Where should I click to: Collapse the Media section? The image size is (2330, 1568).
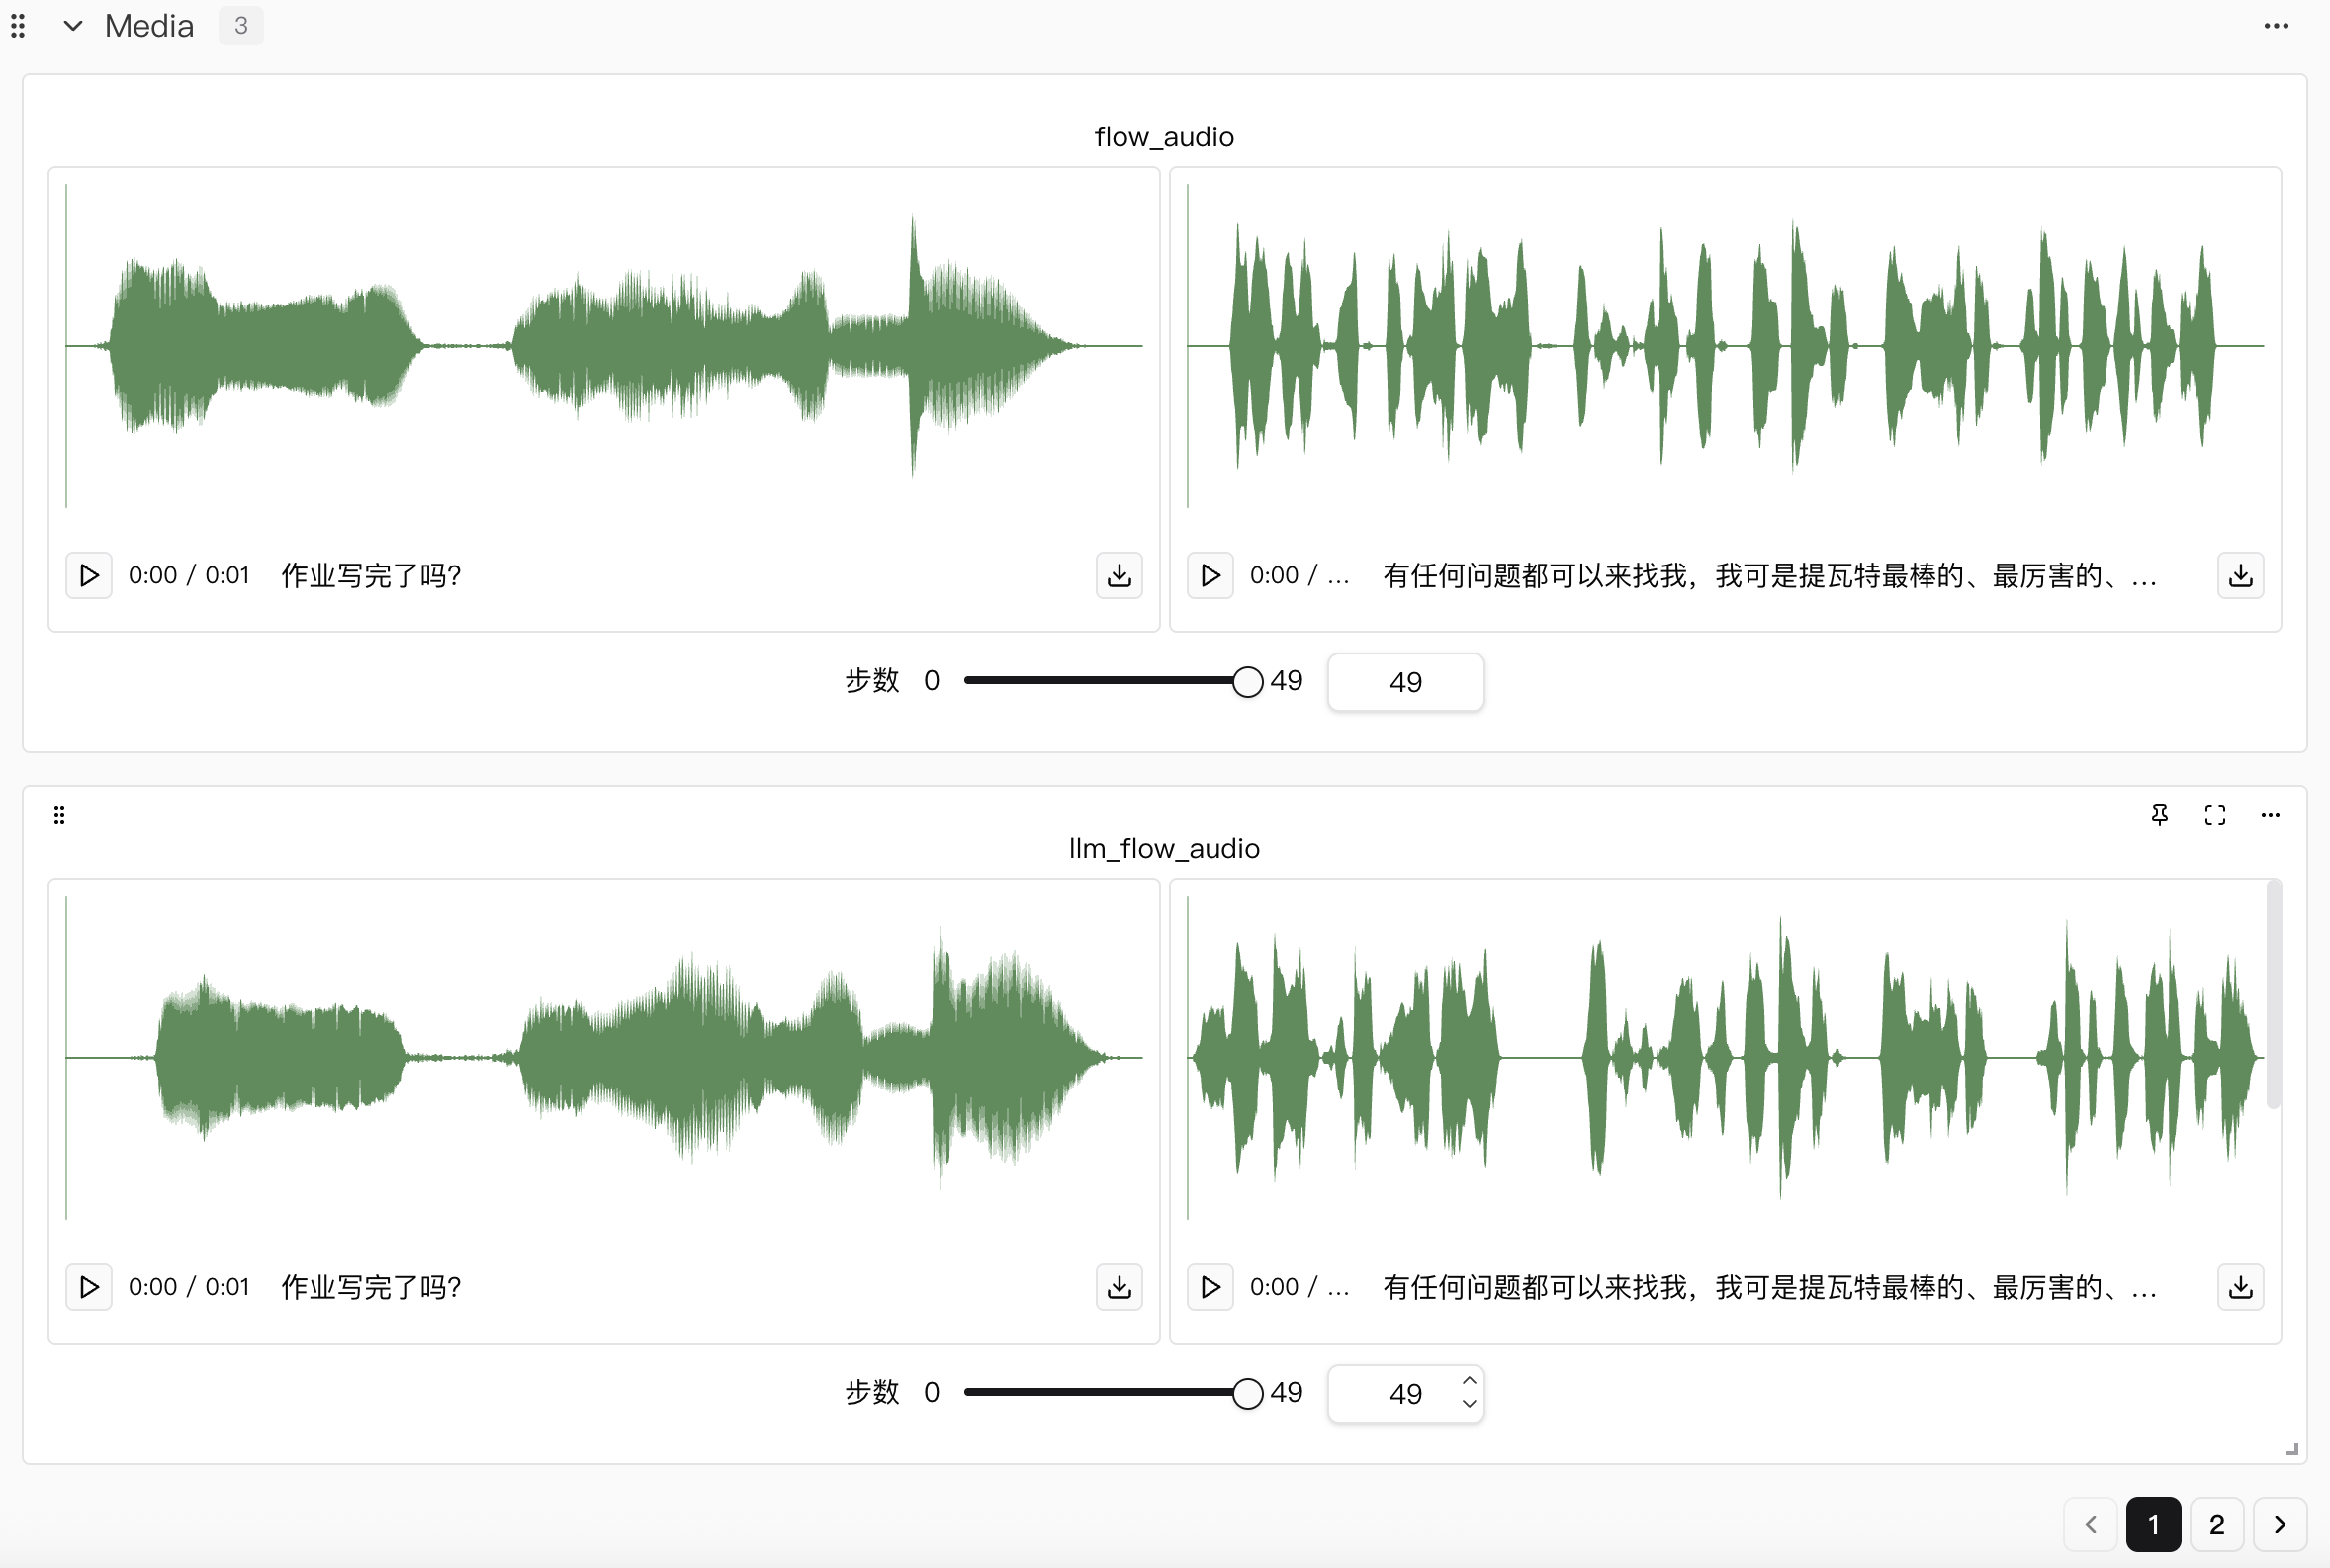tap(73, 26)
